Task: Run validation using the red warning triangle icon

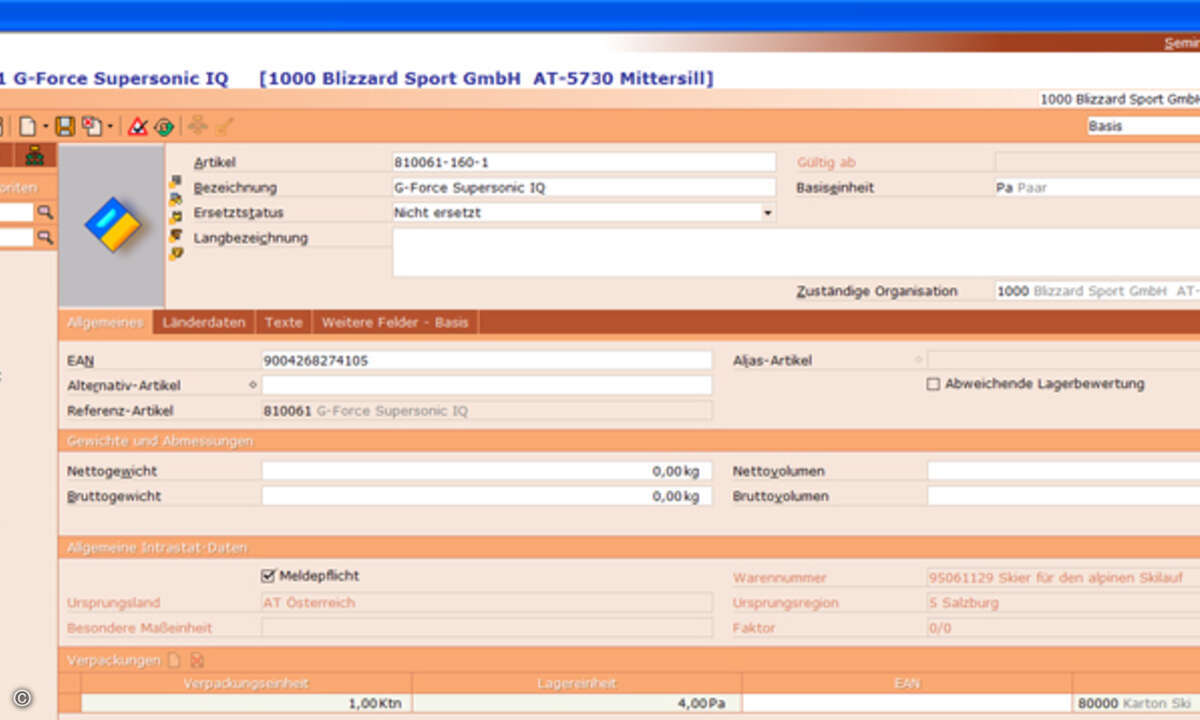Action: click(138, 127)
